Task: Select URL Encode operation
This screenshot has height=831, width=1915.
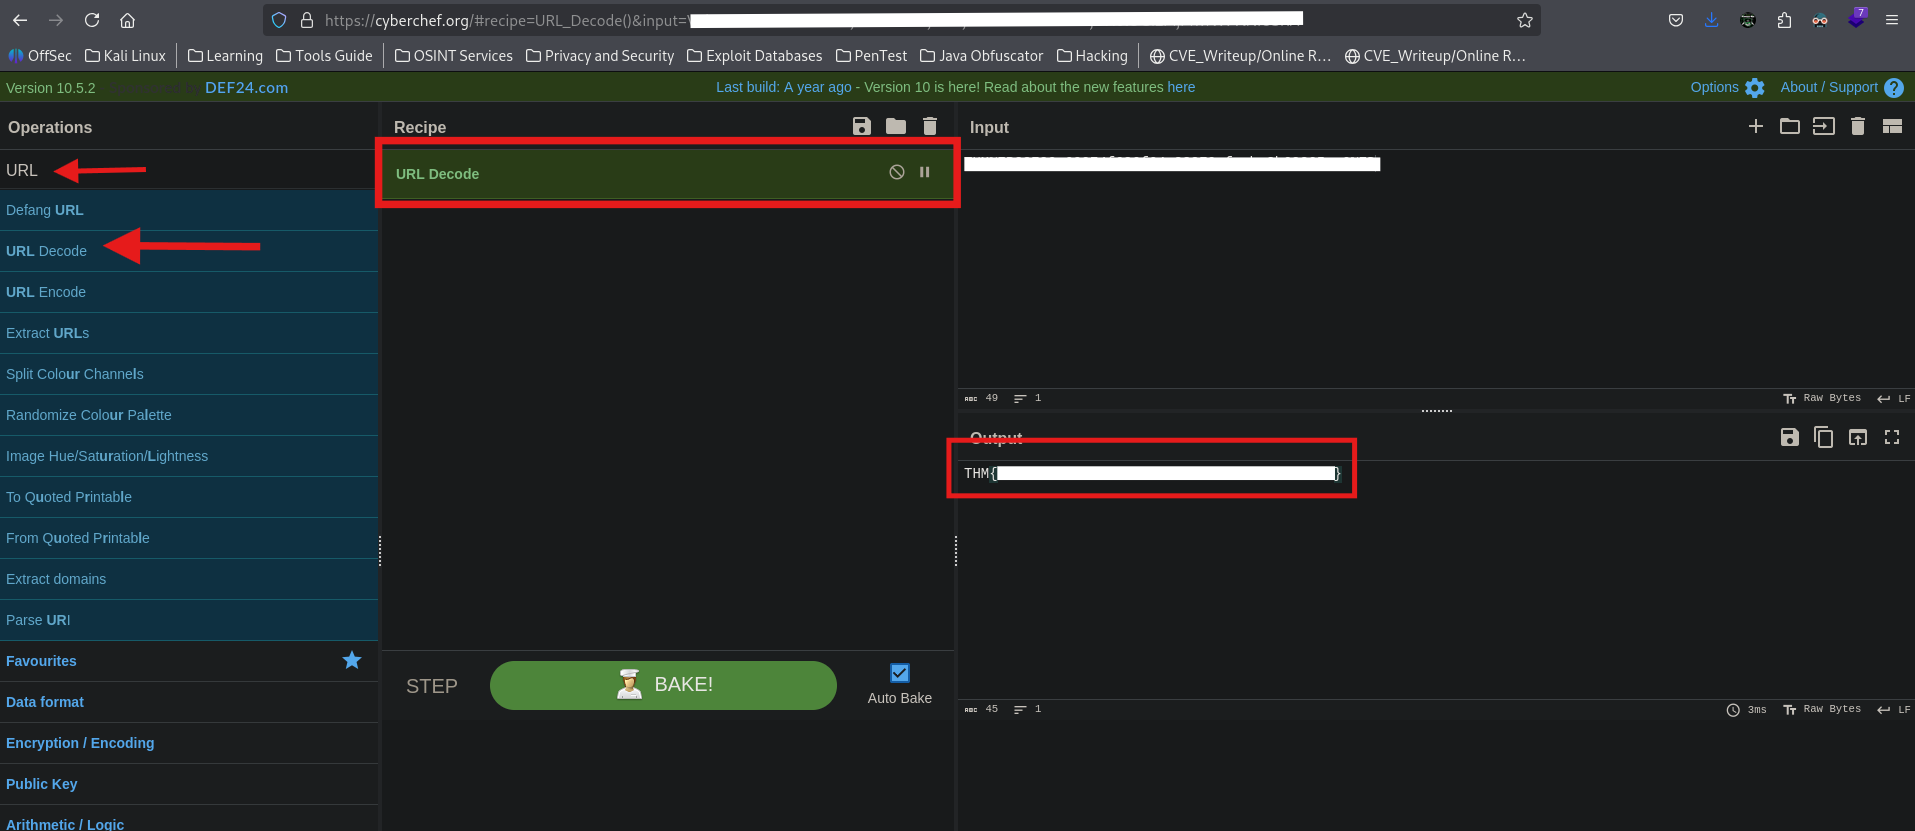Action: click(189, 292)
